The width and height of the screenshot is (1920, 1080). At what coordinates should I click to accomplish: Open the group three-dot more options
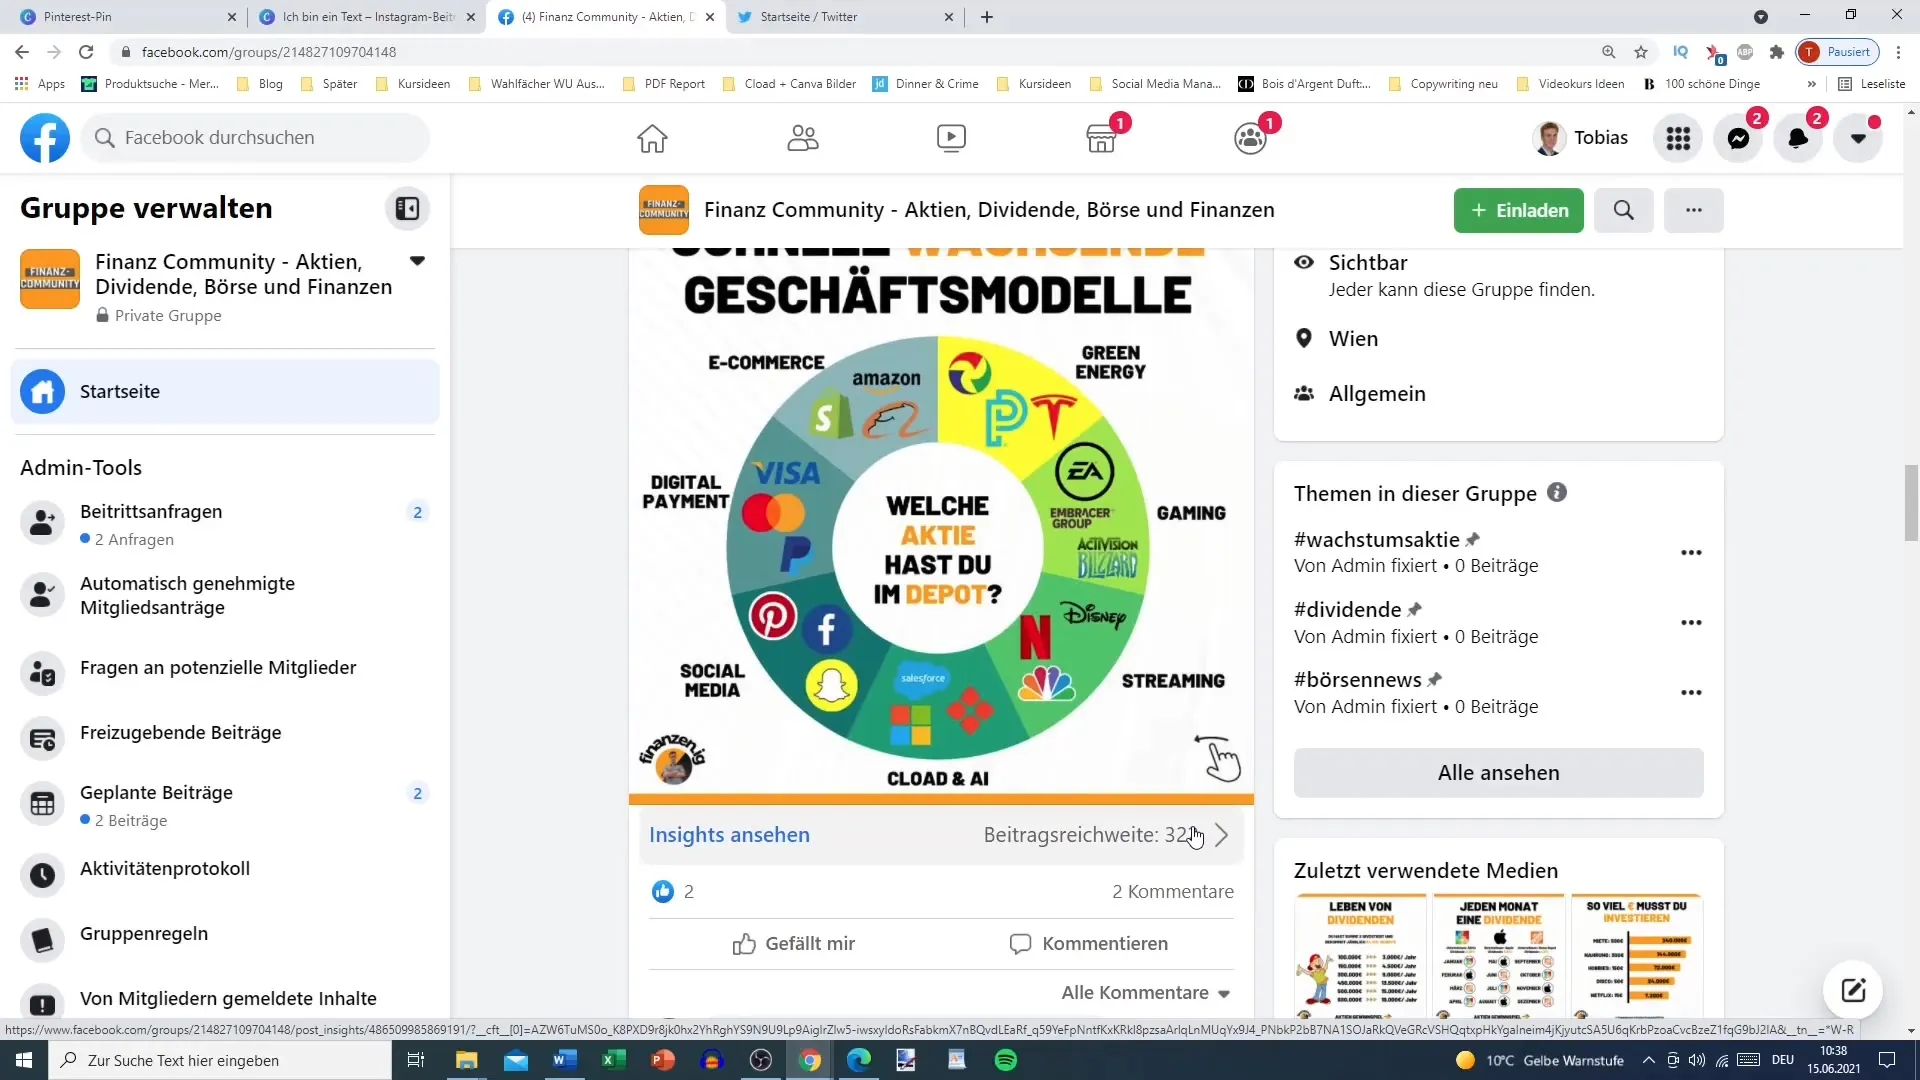[x=1693, y=210]
